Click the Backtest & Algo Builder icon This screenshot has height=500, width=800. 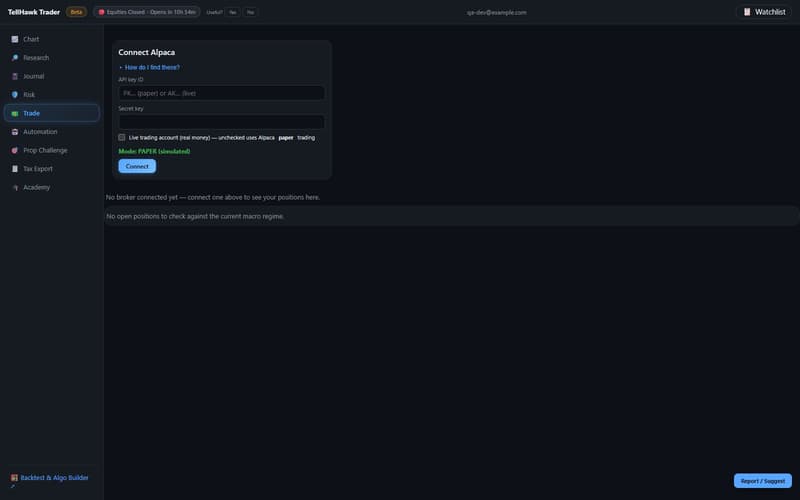[14, 478]
